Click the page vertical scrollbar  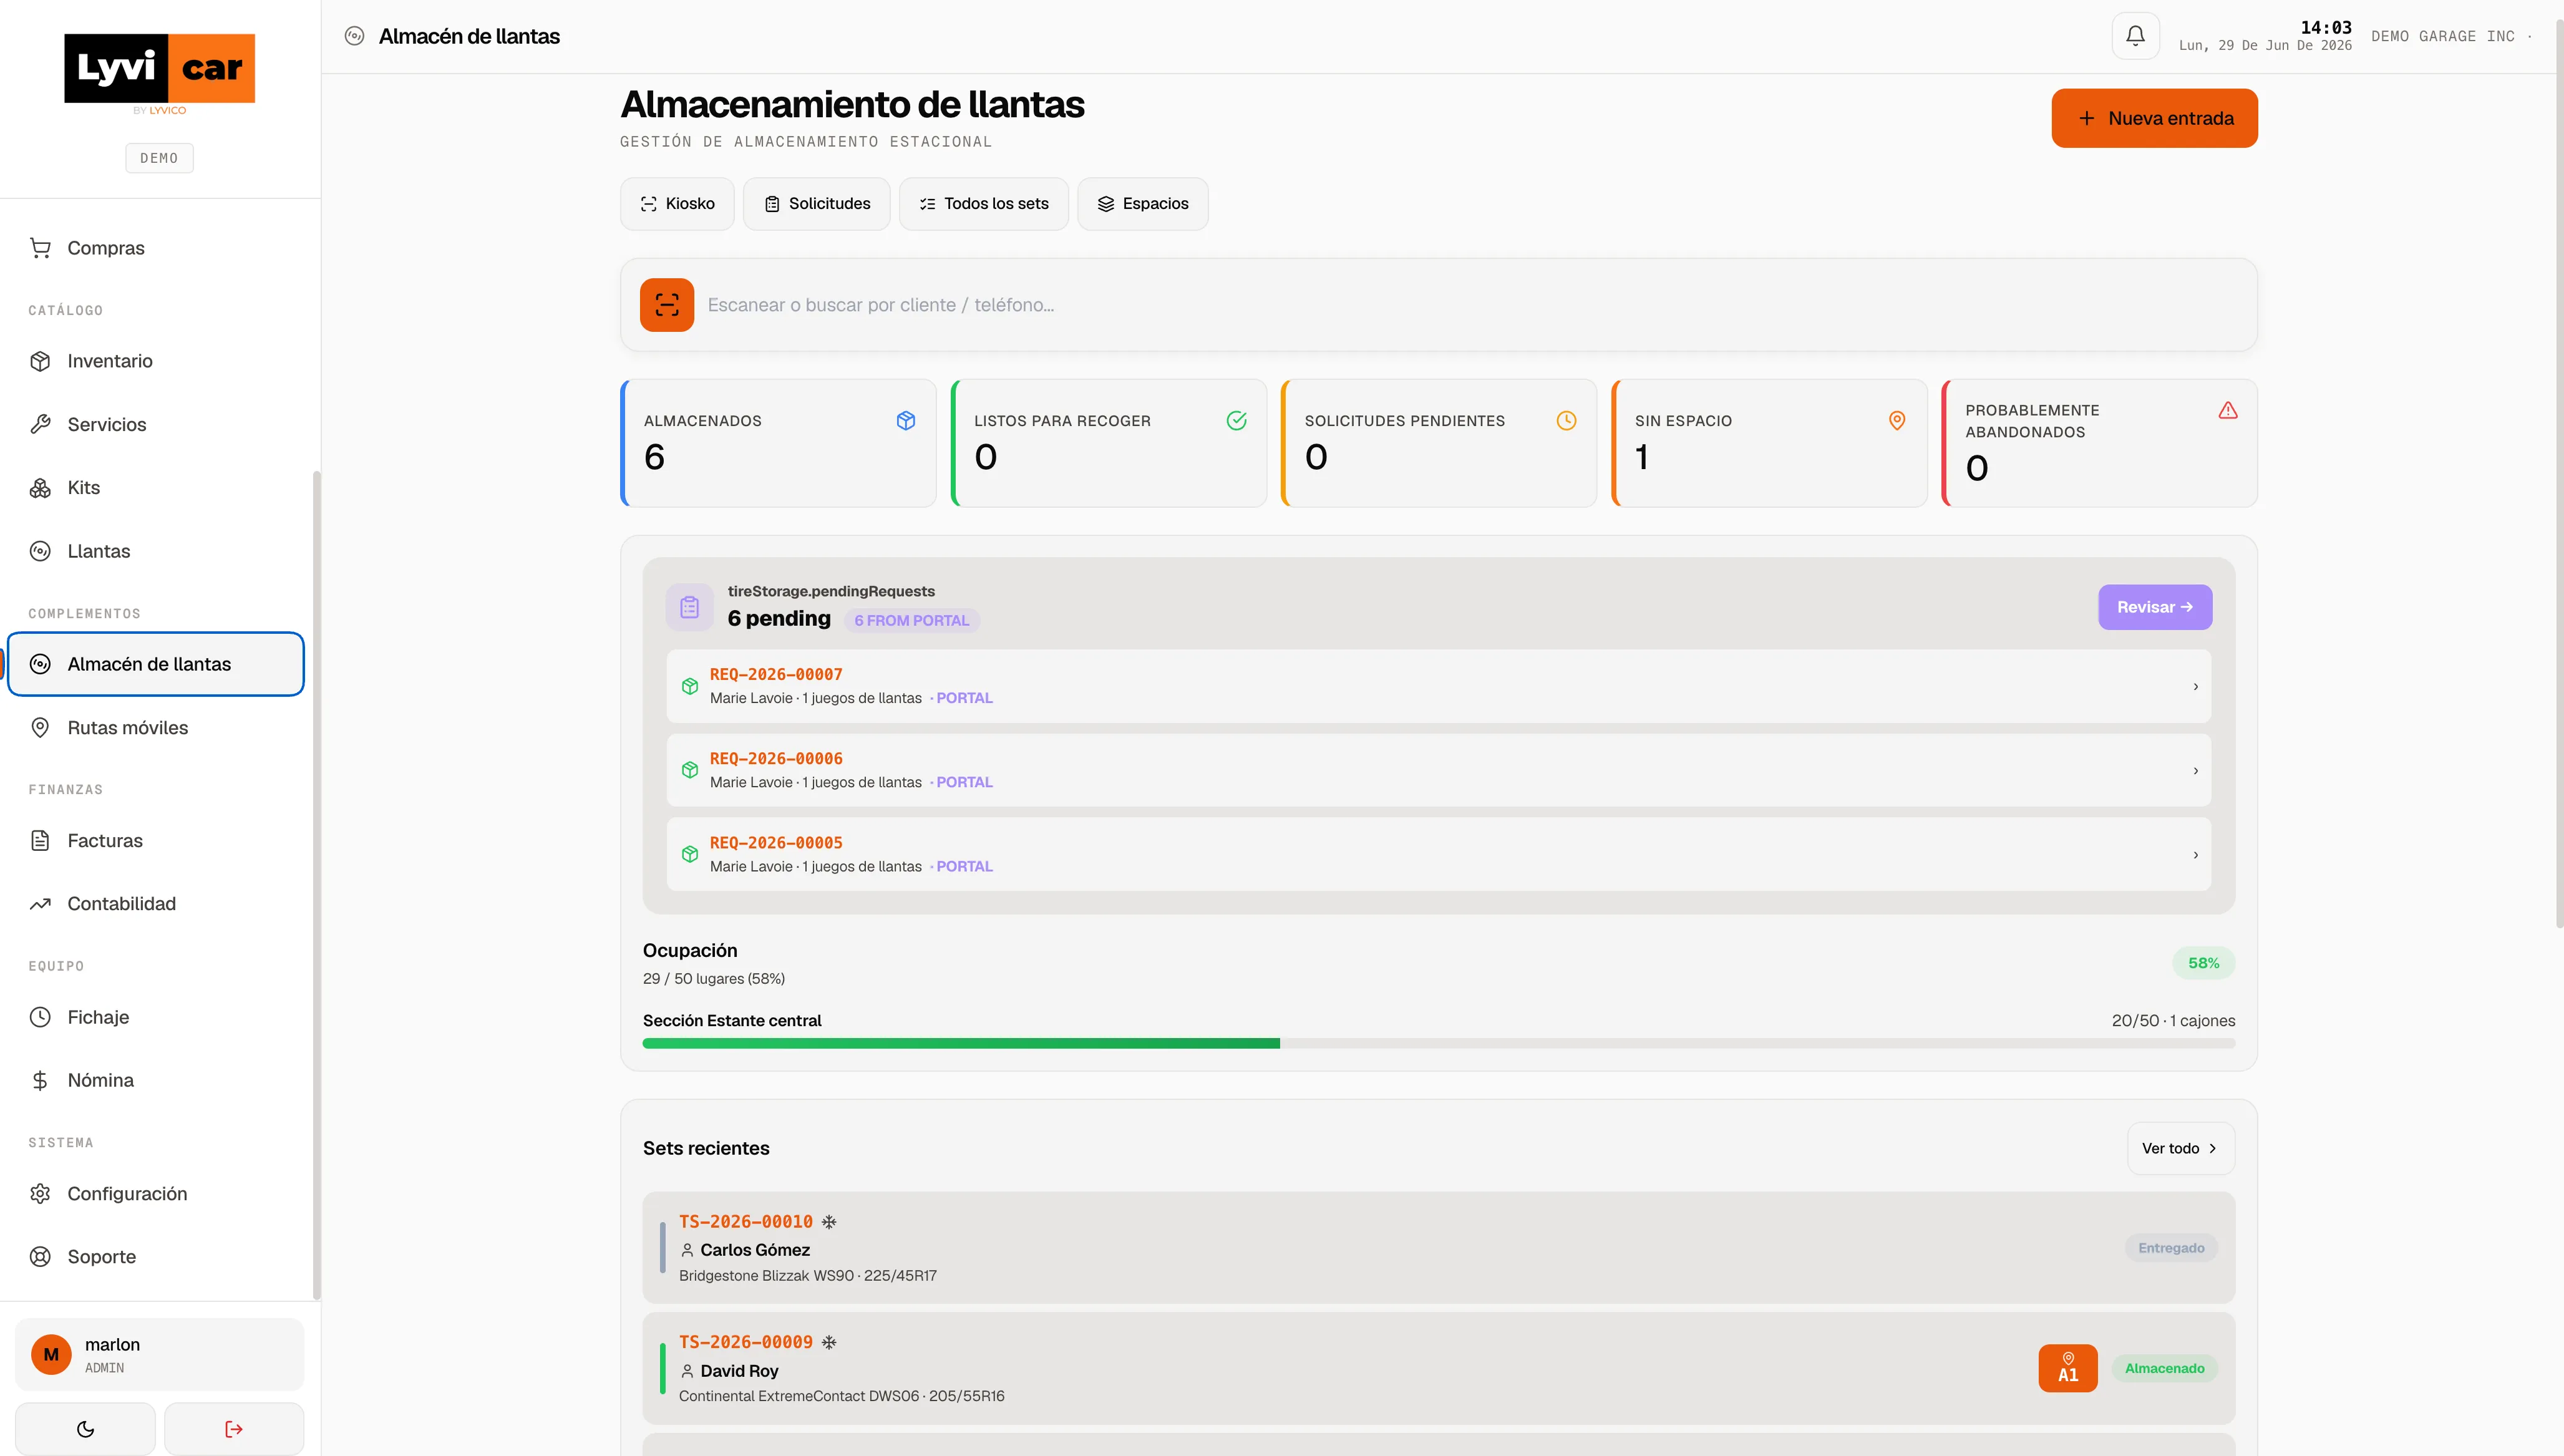[2559, 475]
